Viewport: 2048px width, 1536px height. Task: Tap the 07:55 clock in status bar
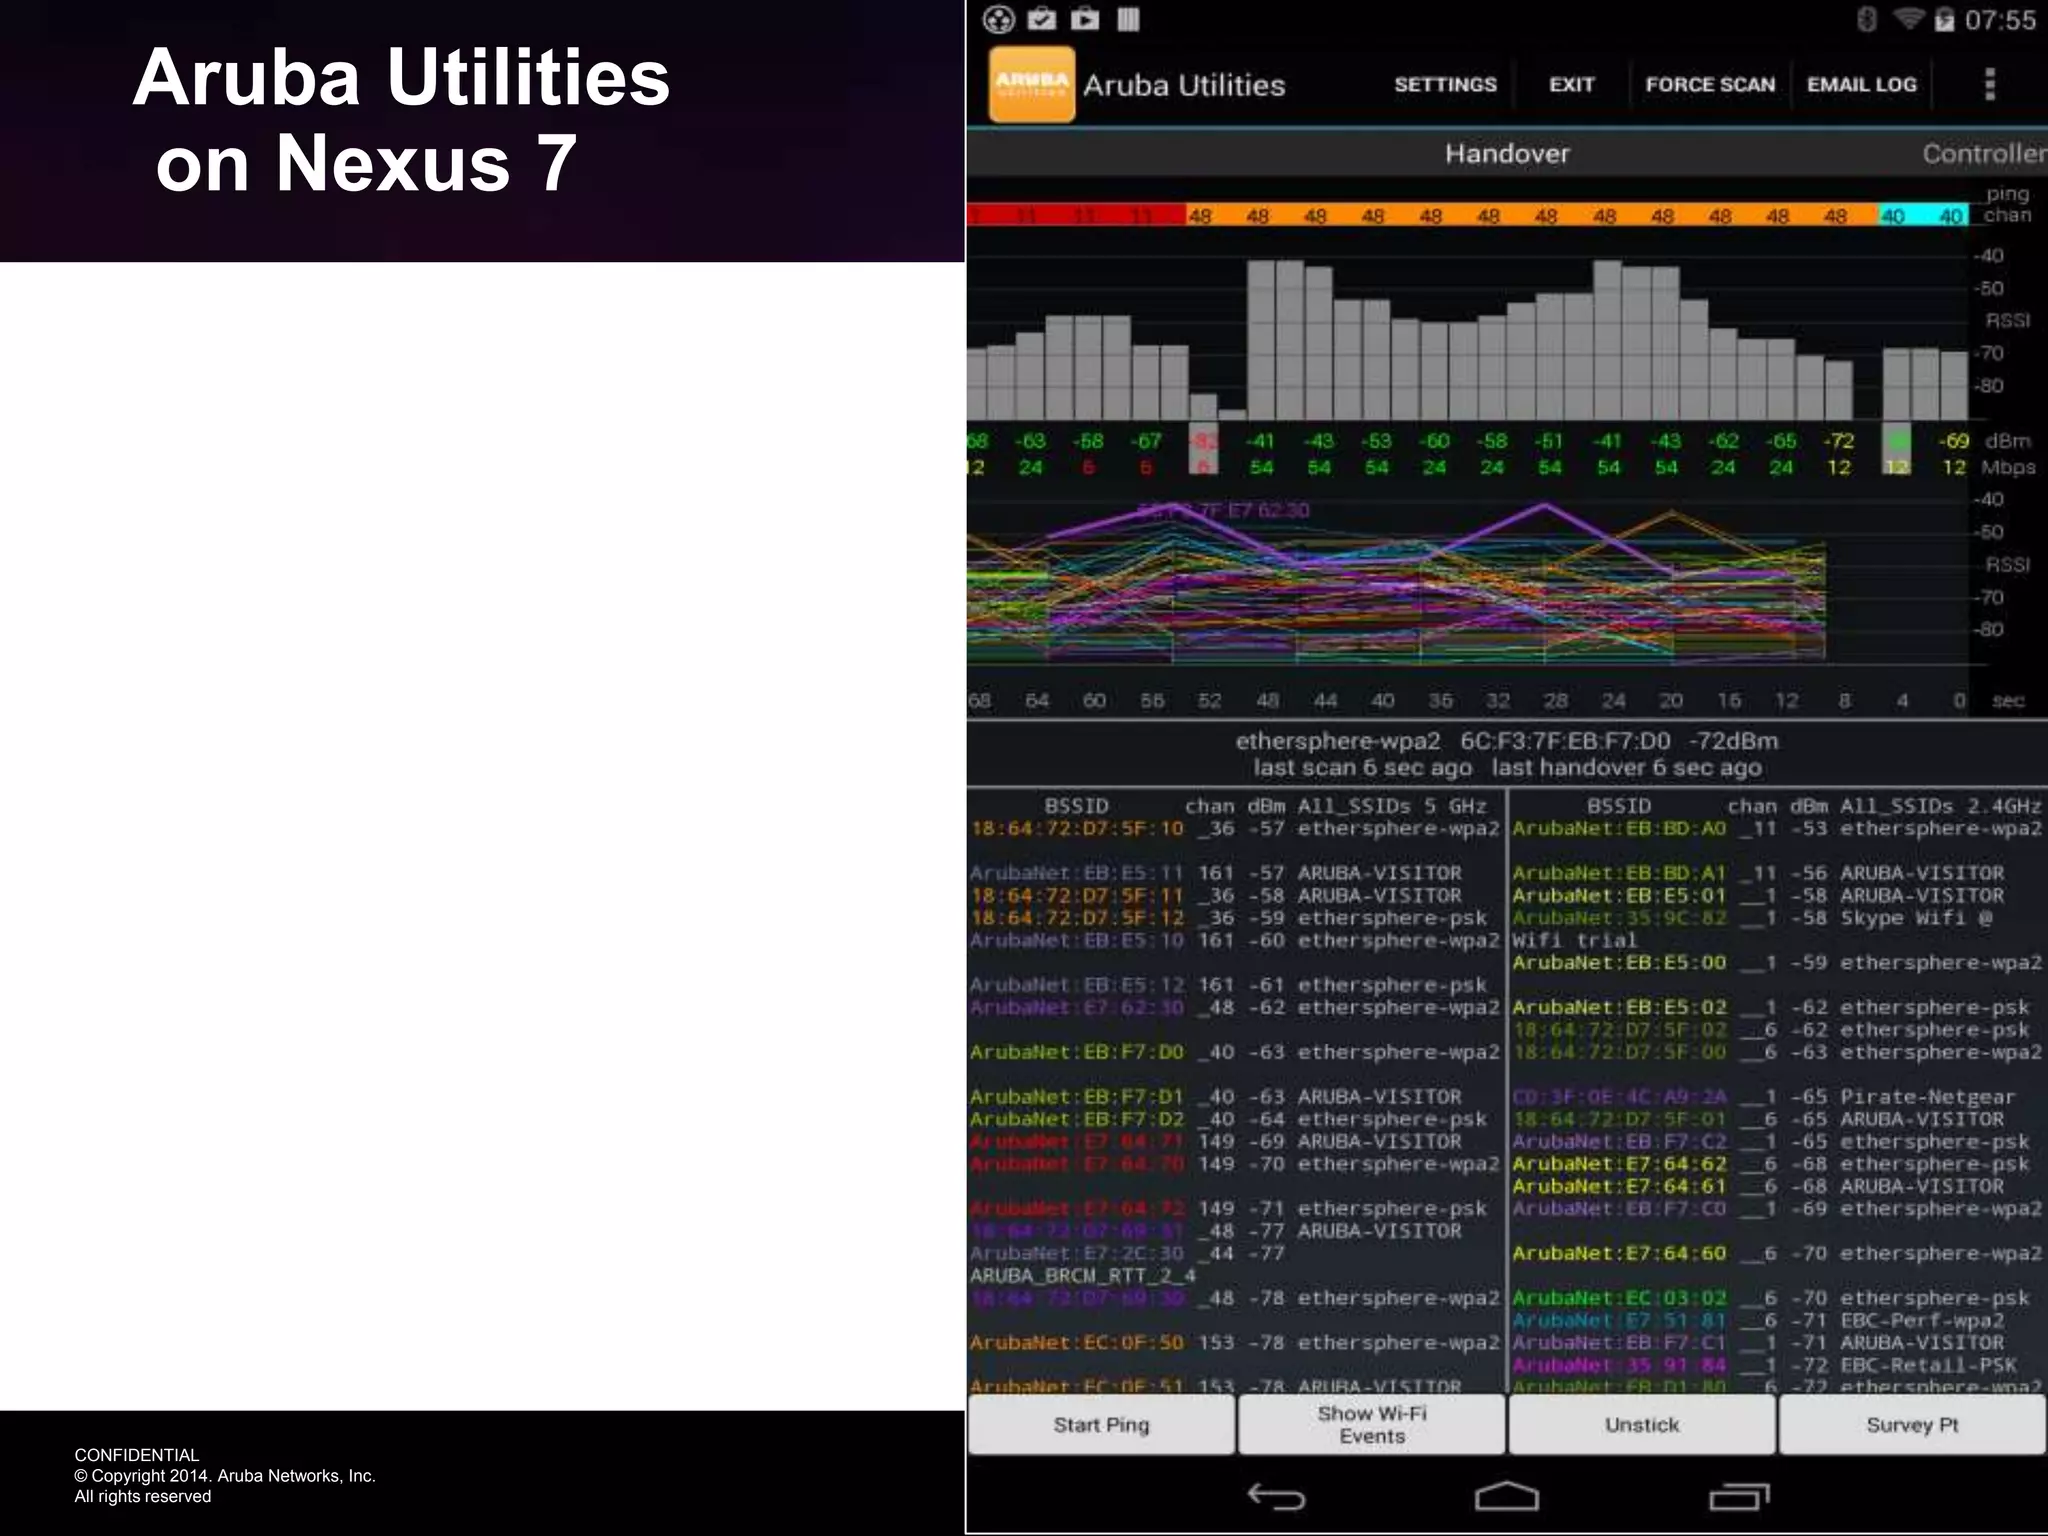point(2000,20)
